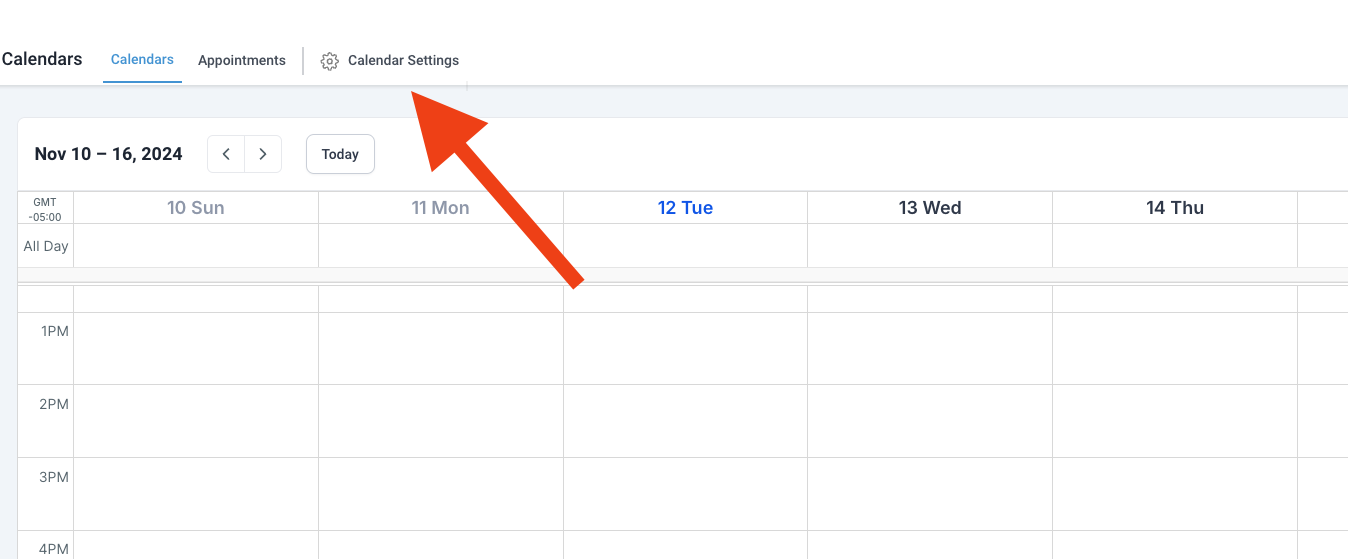
Task: Click the 4PM time label
Action: 55,549
